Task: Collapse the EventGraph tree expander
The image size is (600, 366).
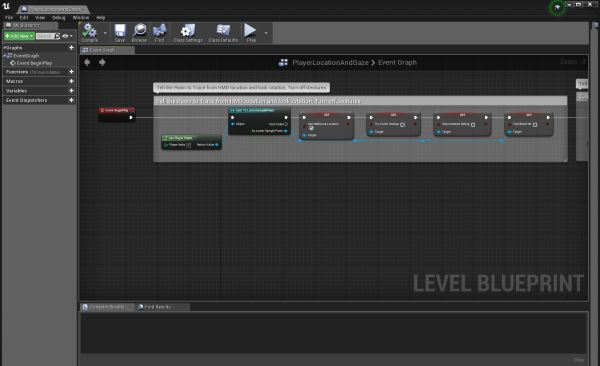Action: click(5, 56)
